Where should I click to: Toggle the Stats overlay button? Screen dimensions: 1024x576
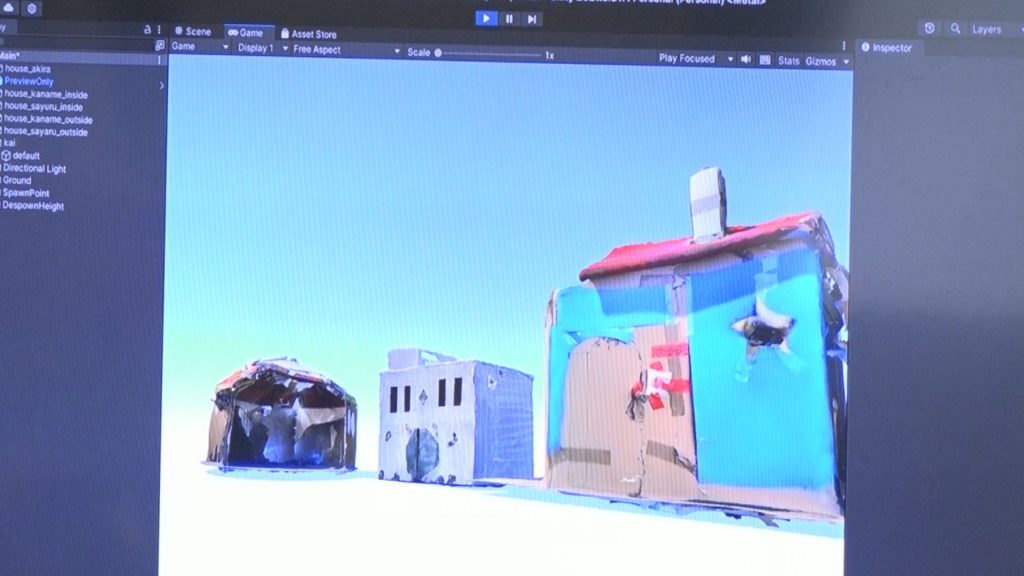[x=788, y=61]
